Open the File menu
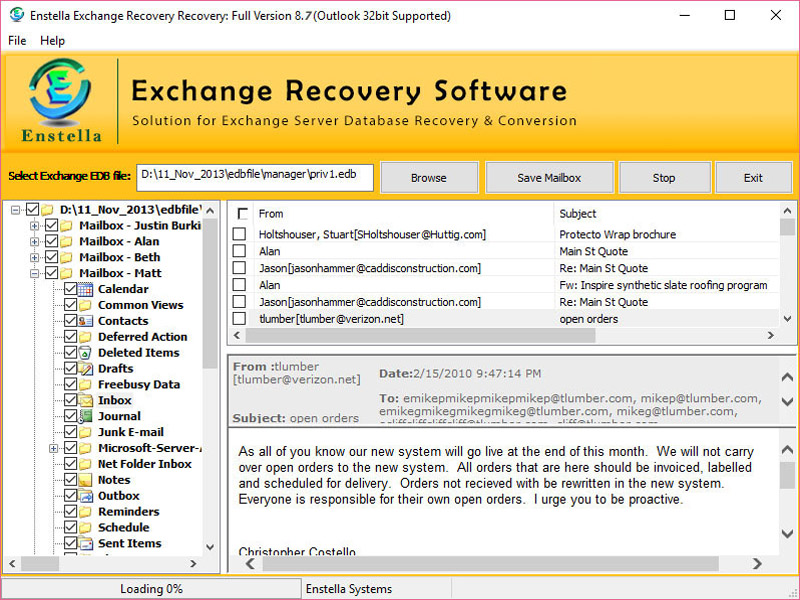The height and width of the screenshot is (600, 800). click(16, 41)
